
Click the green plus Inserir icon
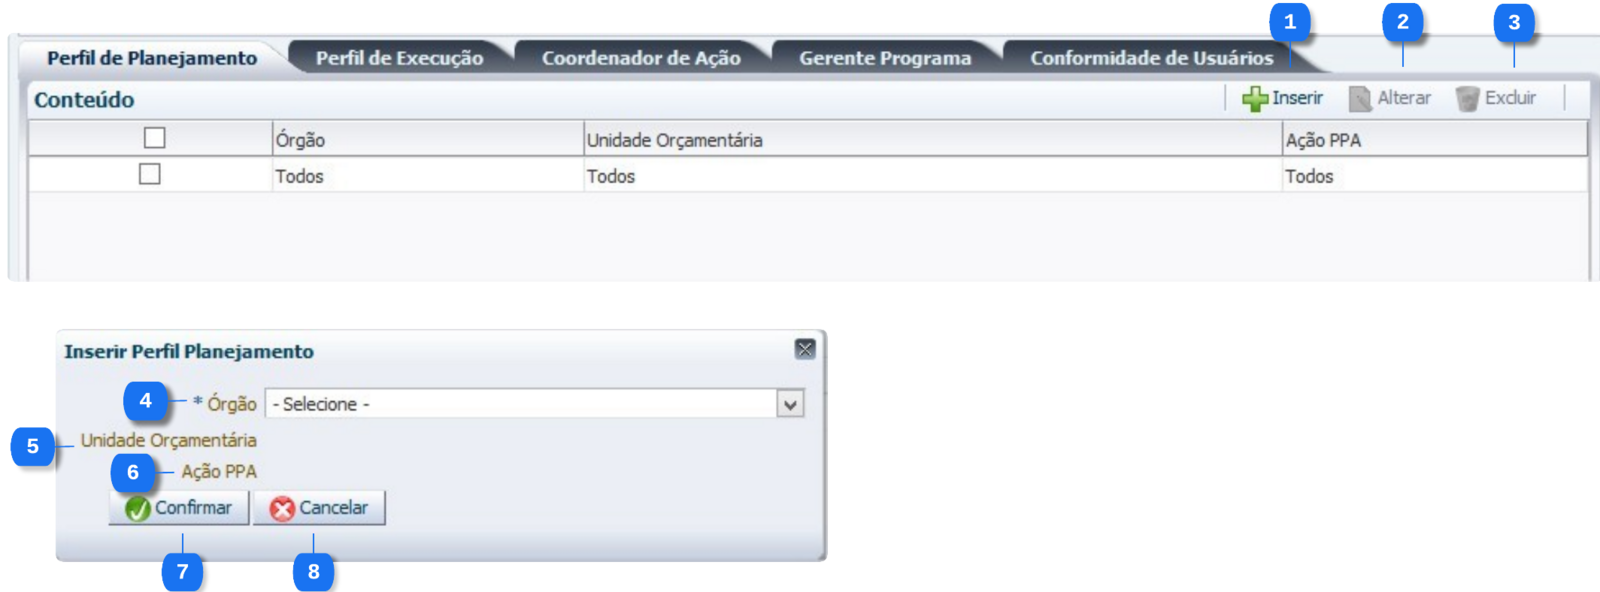[1254, 98]
